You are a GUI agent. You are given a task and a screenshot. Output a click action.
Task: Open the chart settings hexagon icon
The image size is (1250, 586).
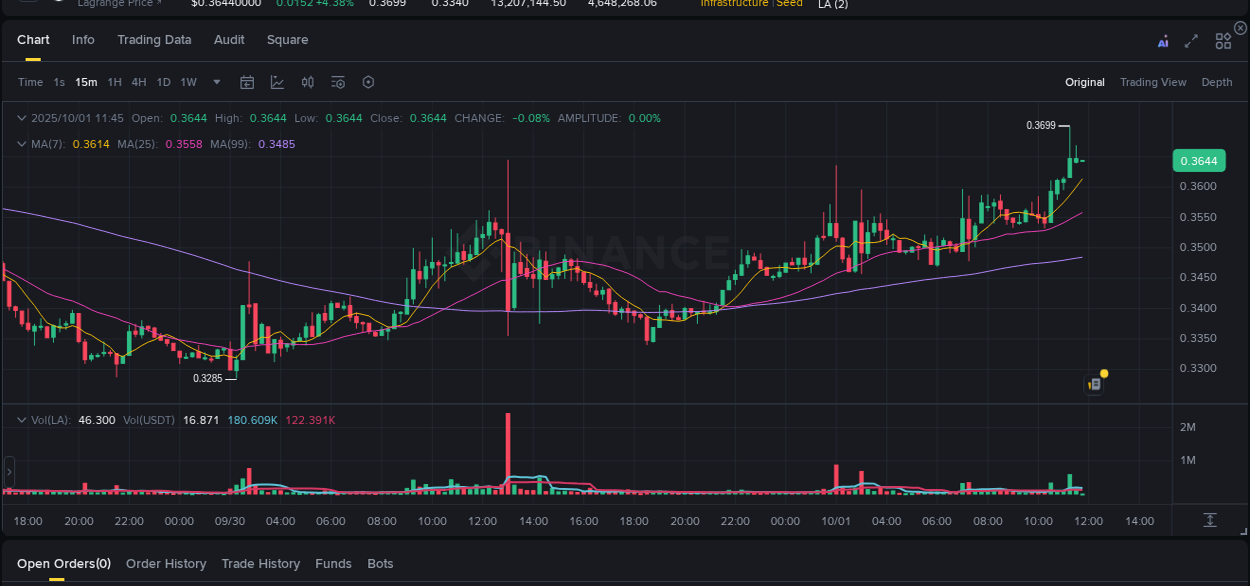(368, 82)
